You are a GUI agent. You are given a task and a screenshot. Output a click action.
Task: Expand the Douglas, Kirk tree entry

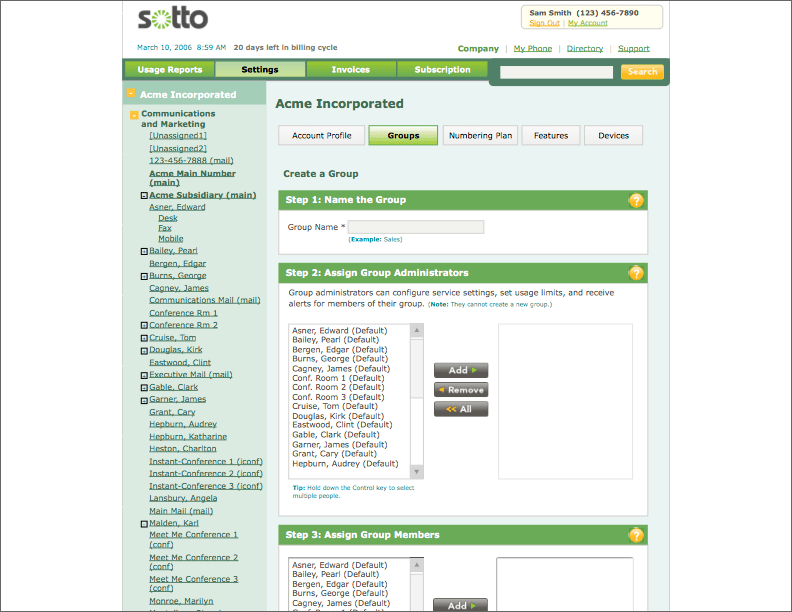(x=144, y=351)
